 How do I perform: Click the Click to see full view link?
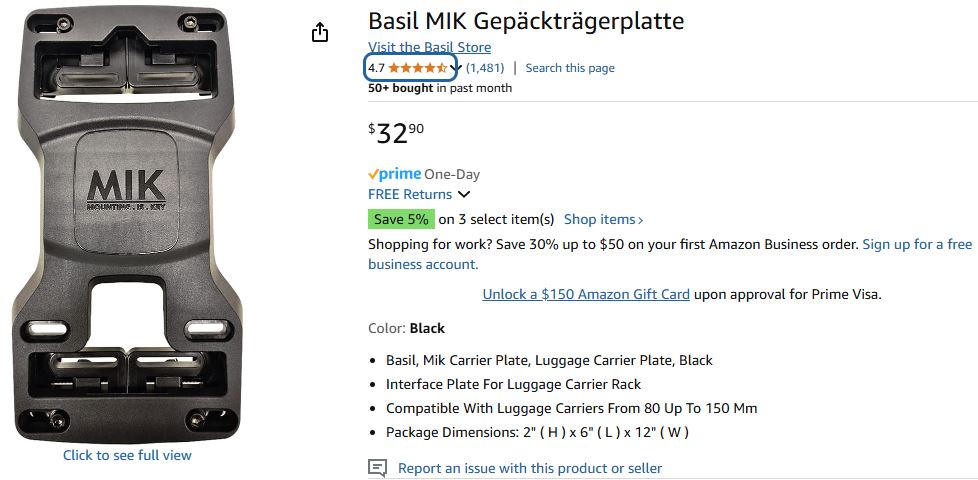(127, 455)
